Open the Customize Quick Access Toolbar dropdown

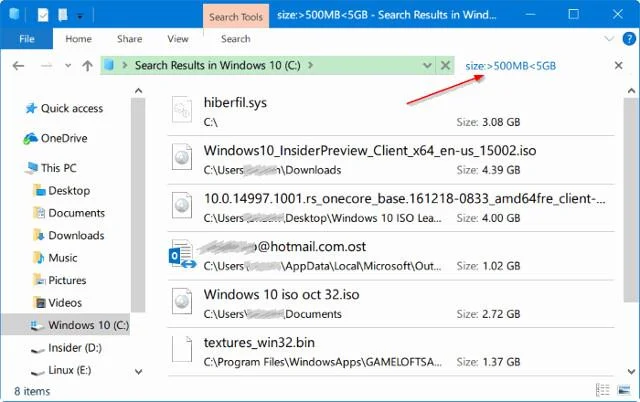click(80, 16)
